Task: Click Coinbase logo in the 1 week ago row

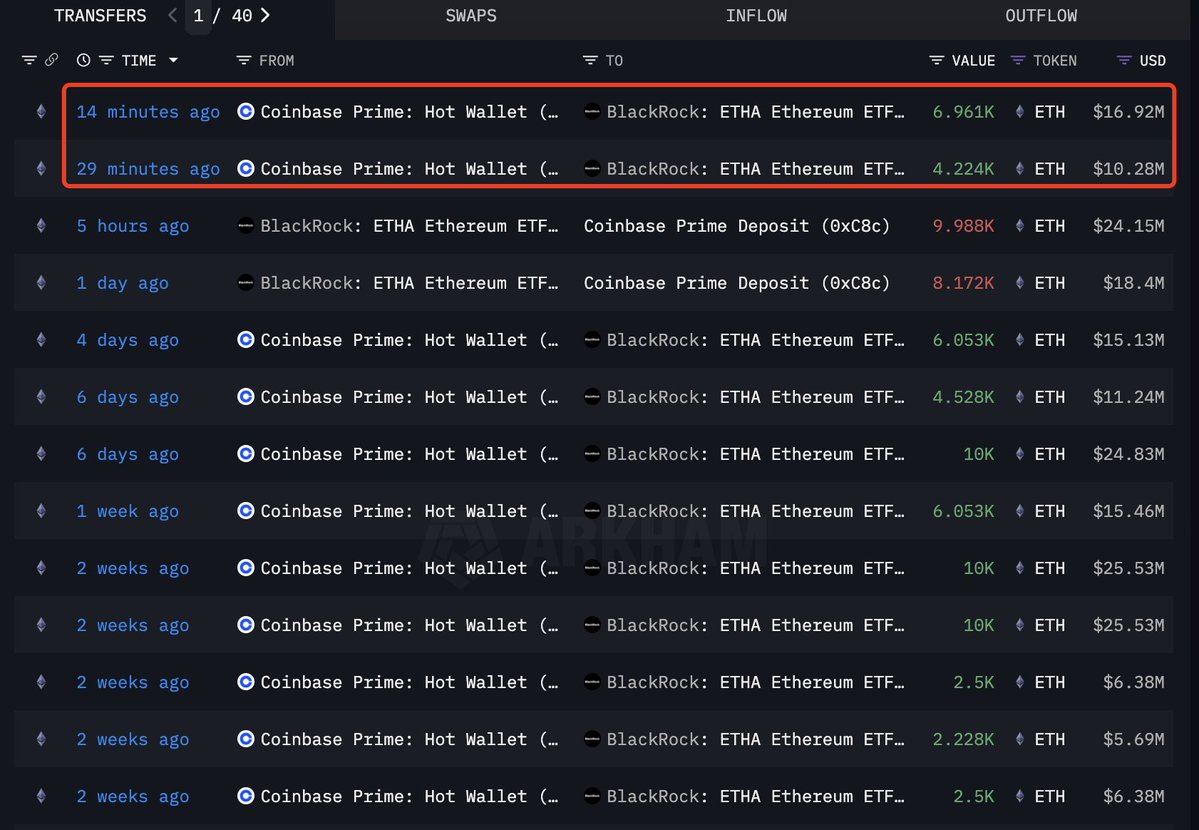Action: tap(245, 511)
